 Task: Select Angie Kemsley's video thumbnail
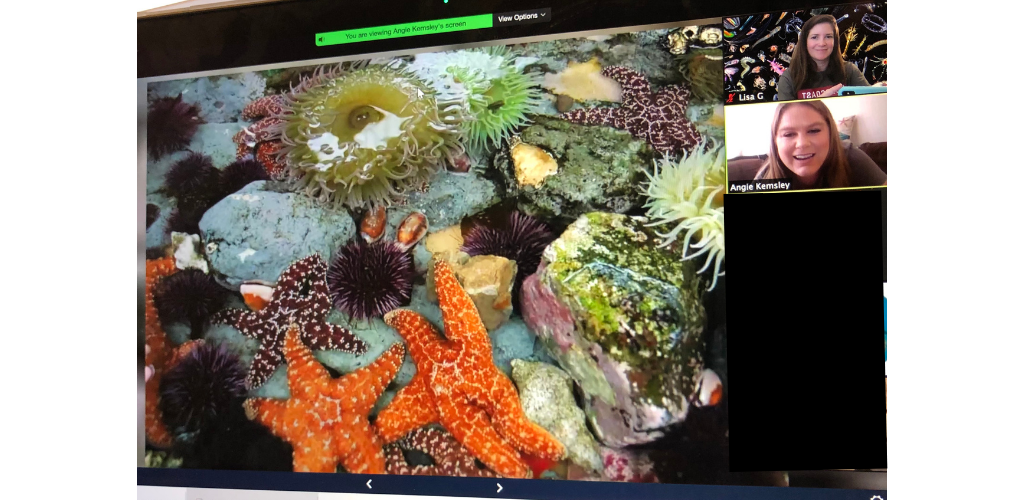(x=805, y=145)
